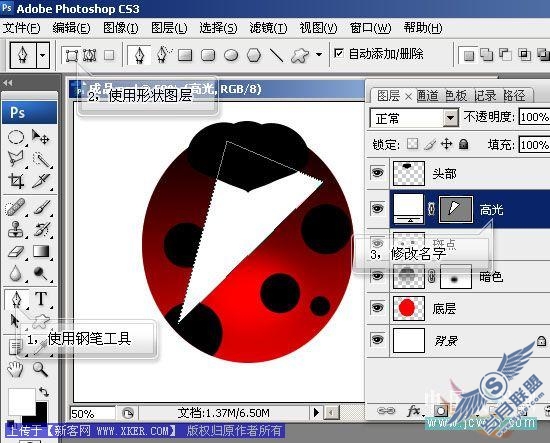Image resolution: width=550 pixels, height=443 pixels.
Task: Select the Gradient tool
Action: click(41, 251)
